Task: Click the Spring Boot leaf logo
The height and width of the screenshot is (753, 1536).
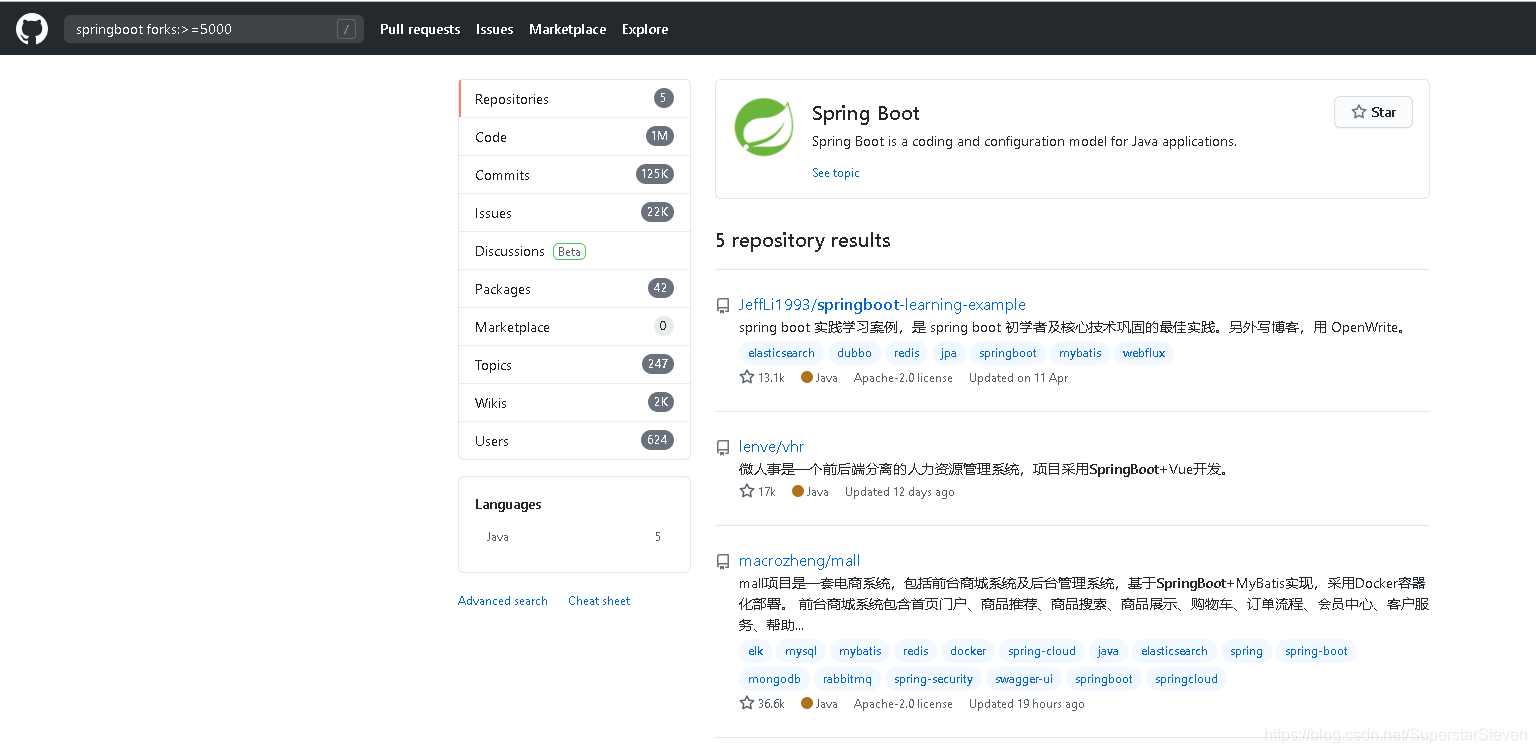Action: (764, 127)
